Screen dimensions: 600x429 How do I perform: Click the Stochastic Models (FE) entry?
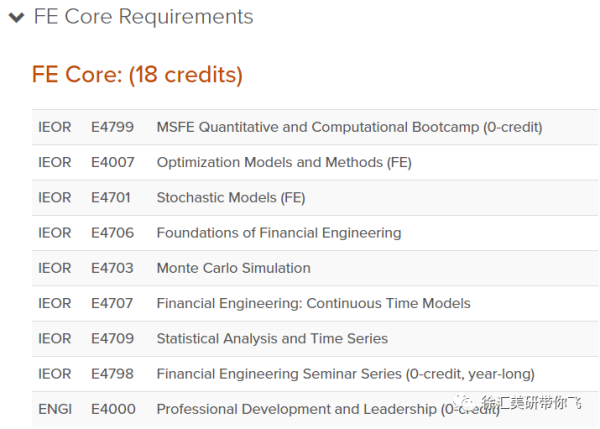(231, 197)
